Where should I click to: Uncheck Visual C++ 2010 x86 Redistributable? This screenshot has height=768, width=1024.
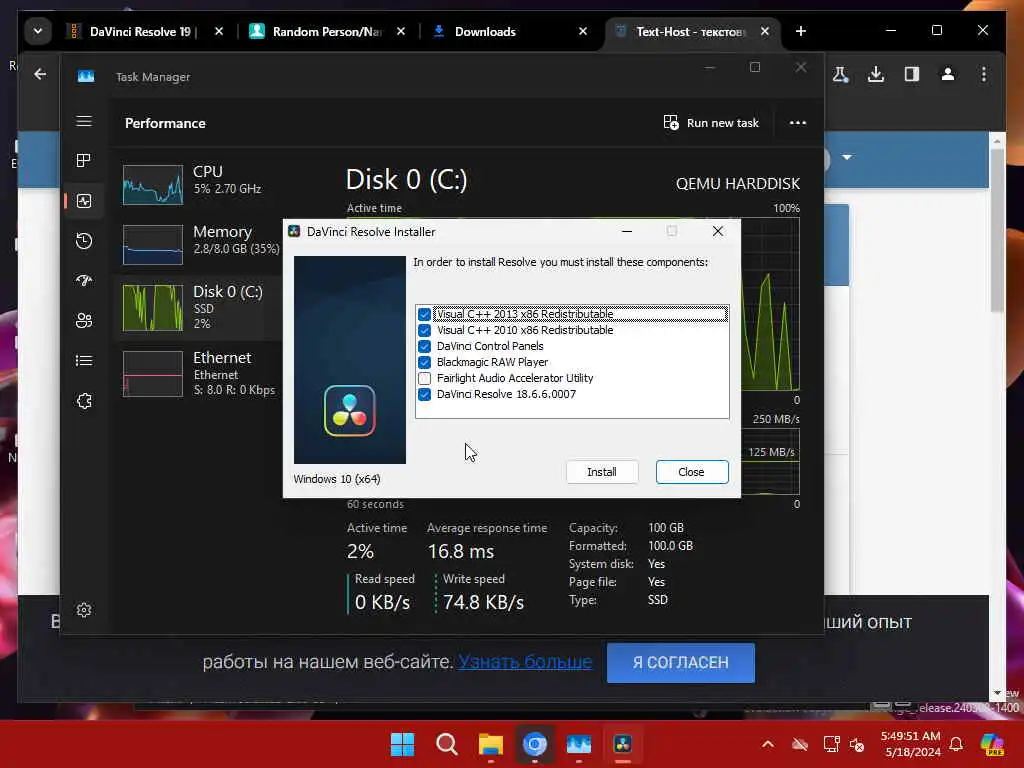click(424, 330)
